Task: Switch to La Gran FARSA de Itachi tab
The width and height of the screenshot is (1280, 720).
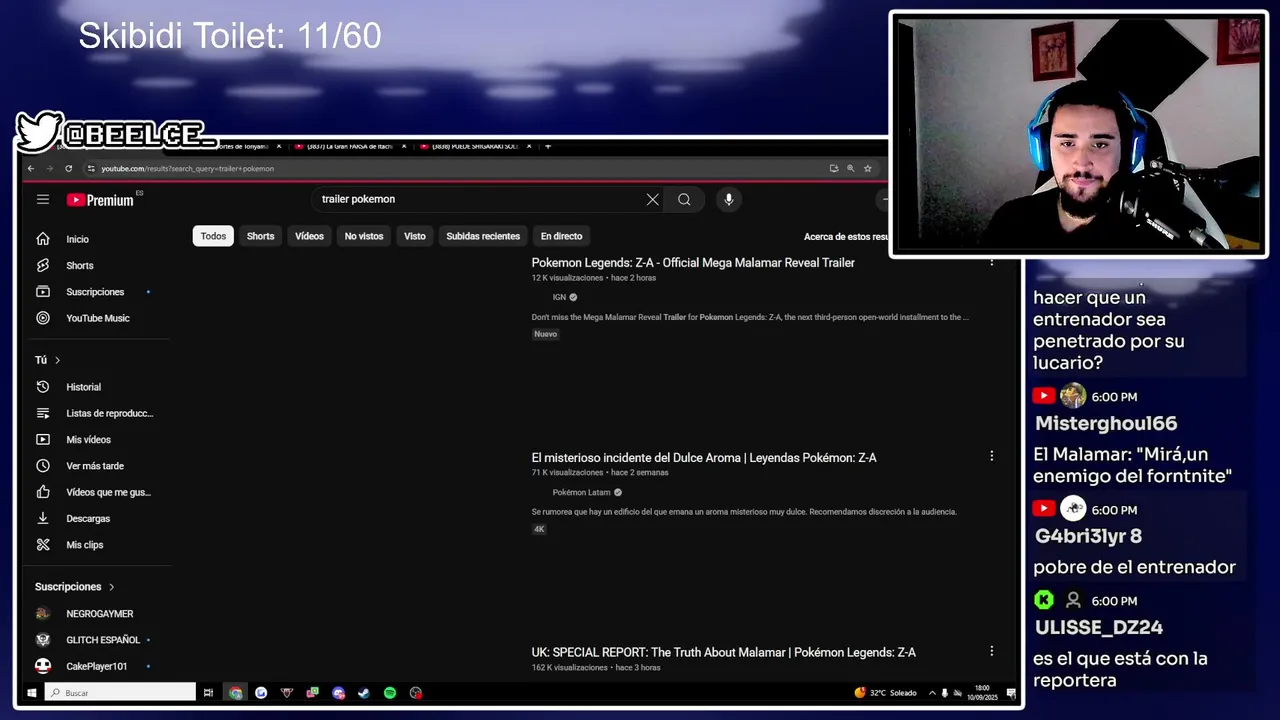Action: point(346,146)
